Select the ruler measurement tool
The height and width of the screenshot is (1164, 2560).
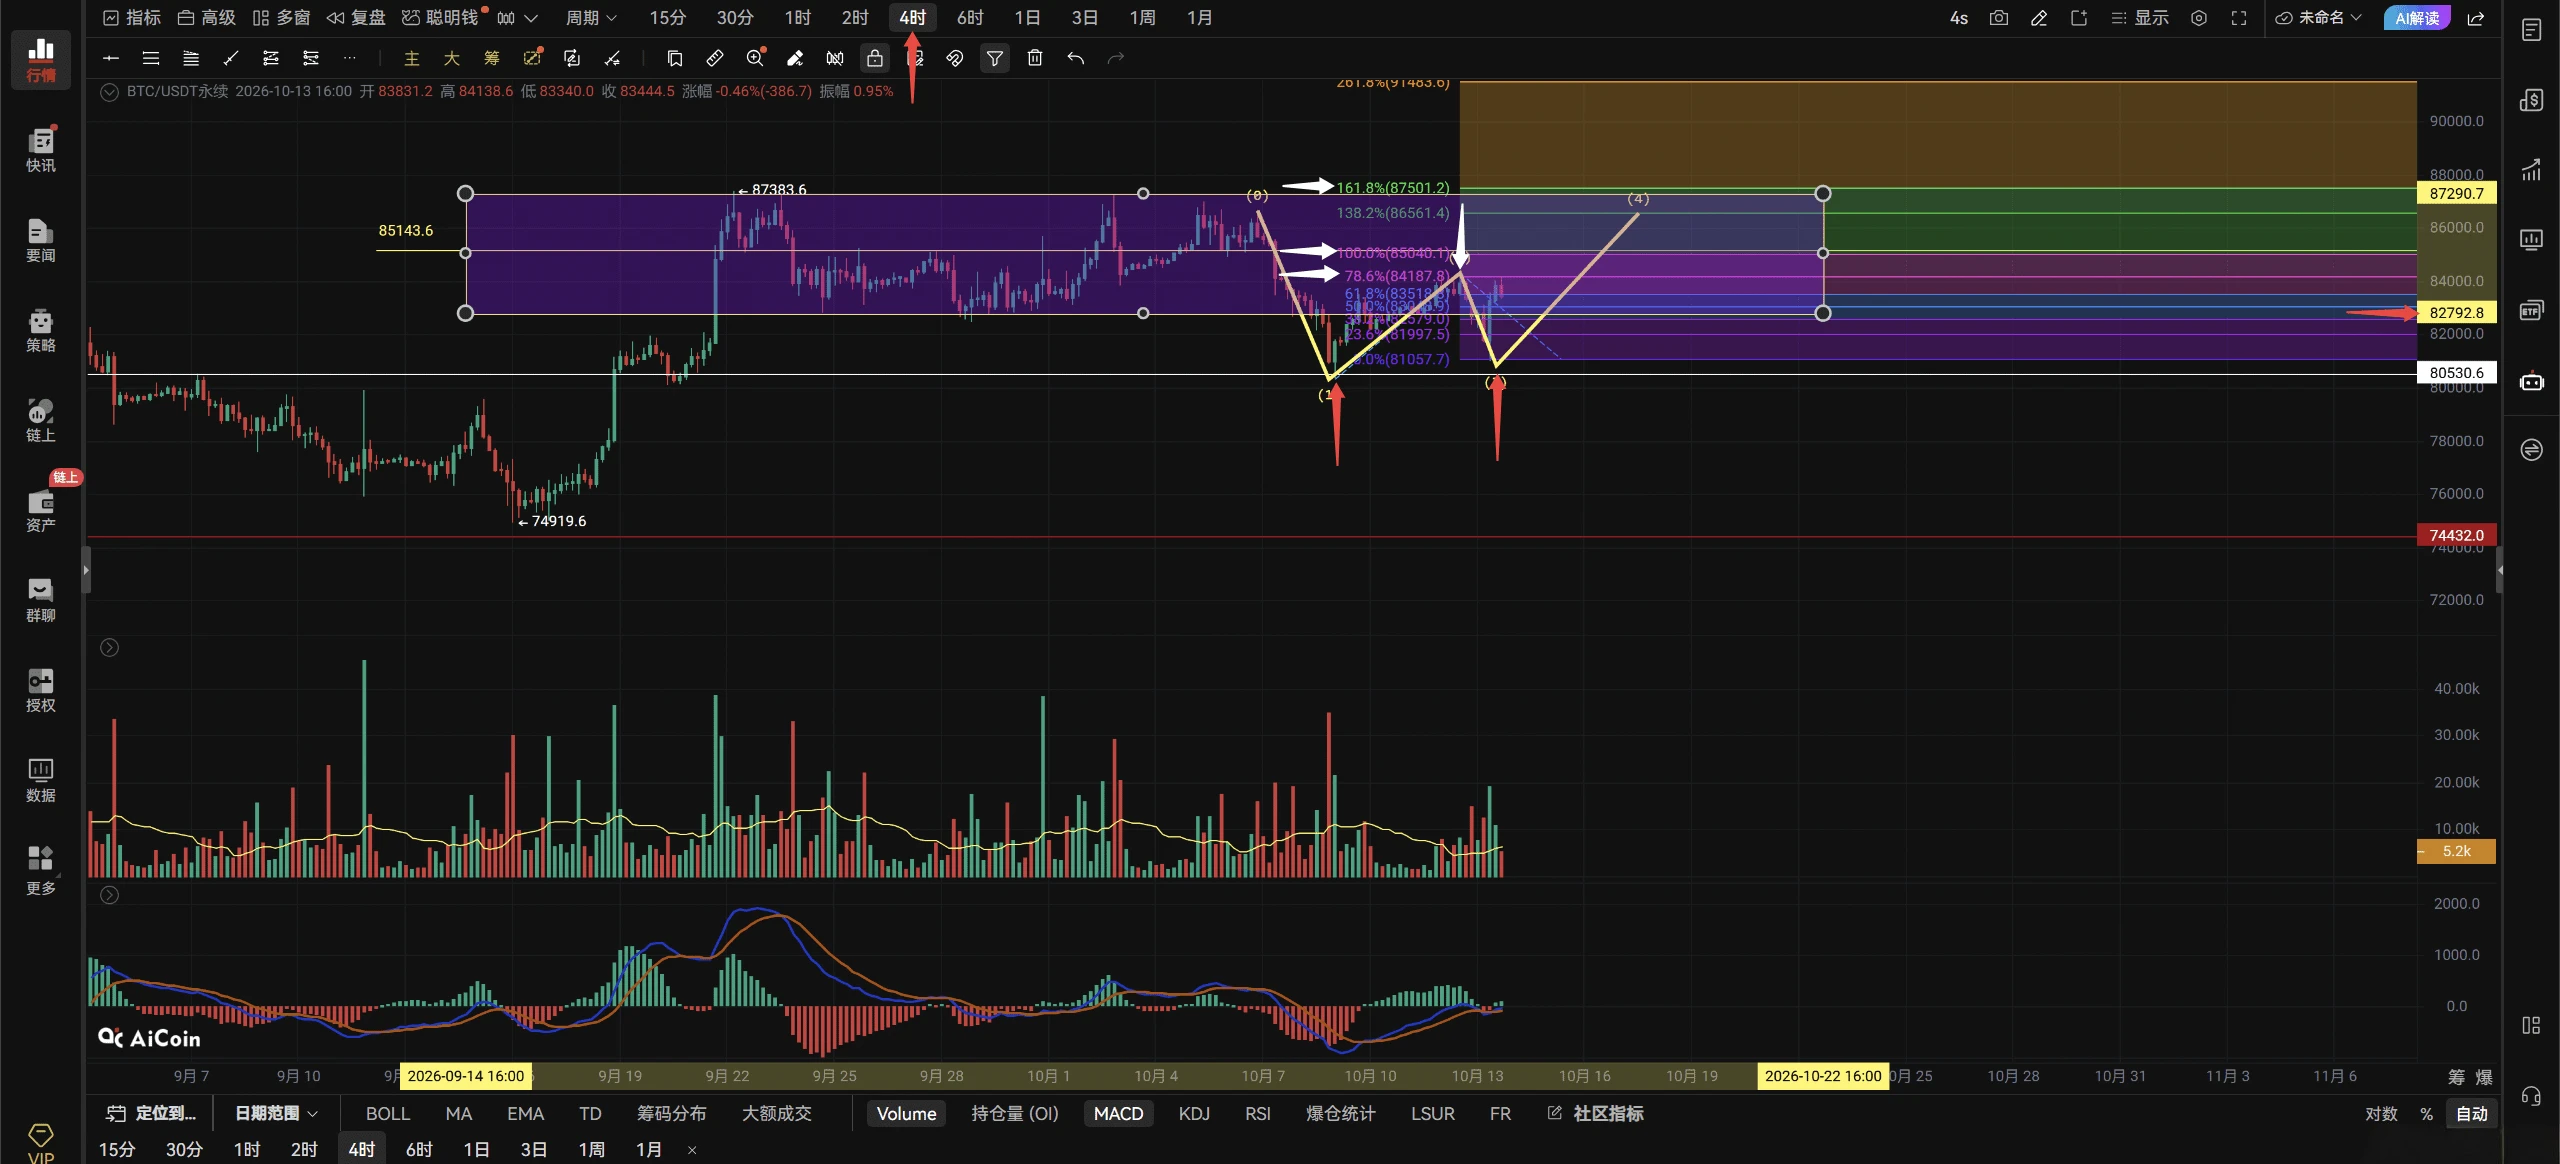(x=715, y=58)
